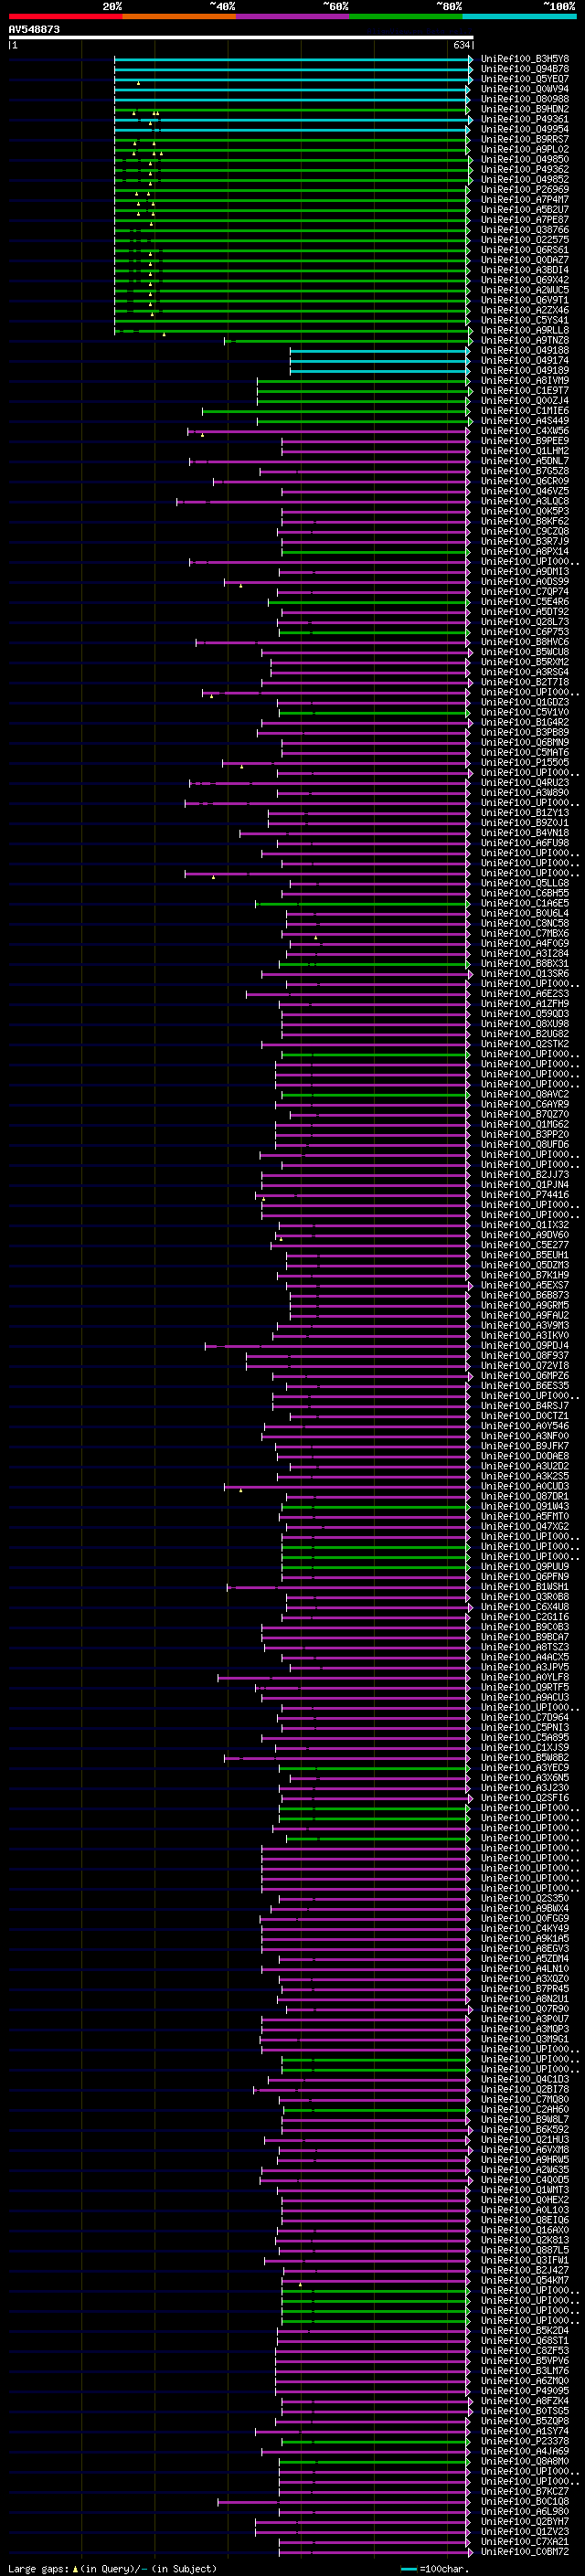
Task: Click the cyan ~100% identity legend segment
Action: pyautogui.click(x=520, y=16)
